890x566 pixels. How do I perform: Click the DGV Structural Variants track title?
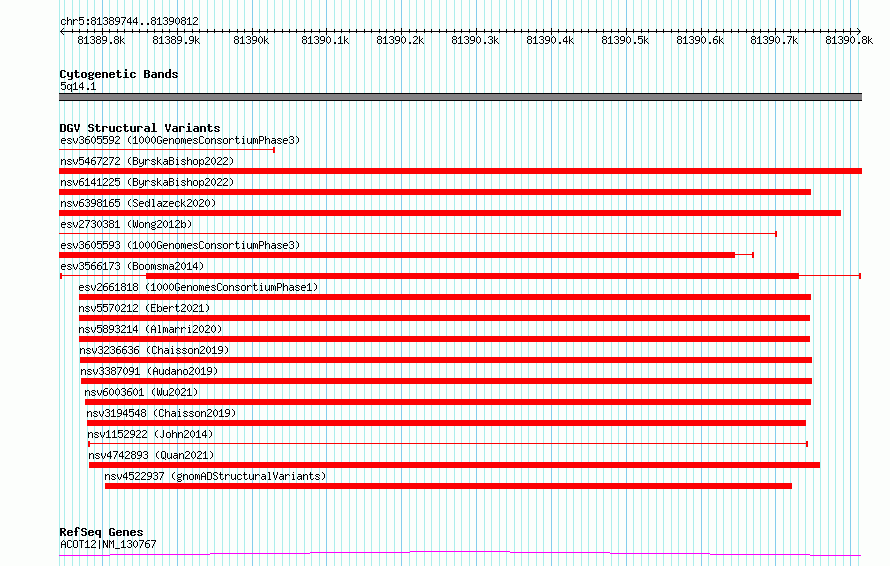point(140,128)
